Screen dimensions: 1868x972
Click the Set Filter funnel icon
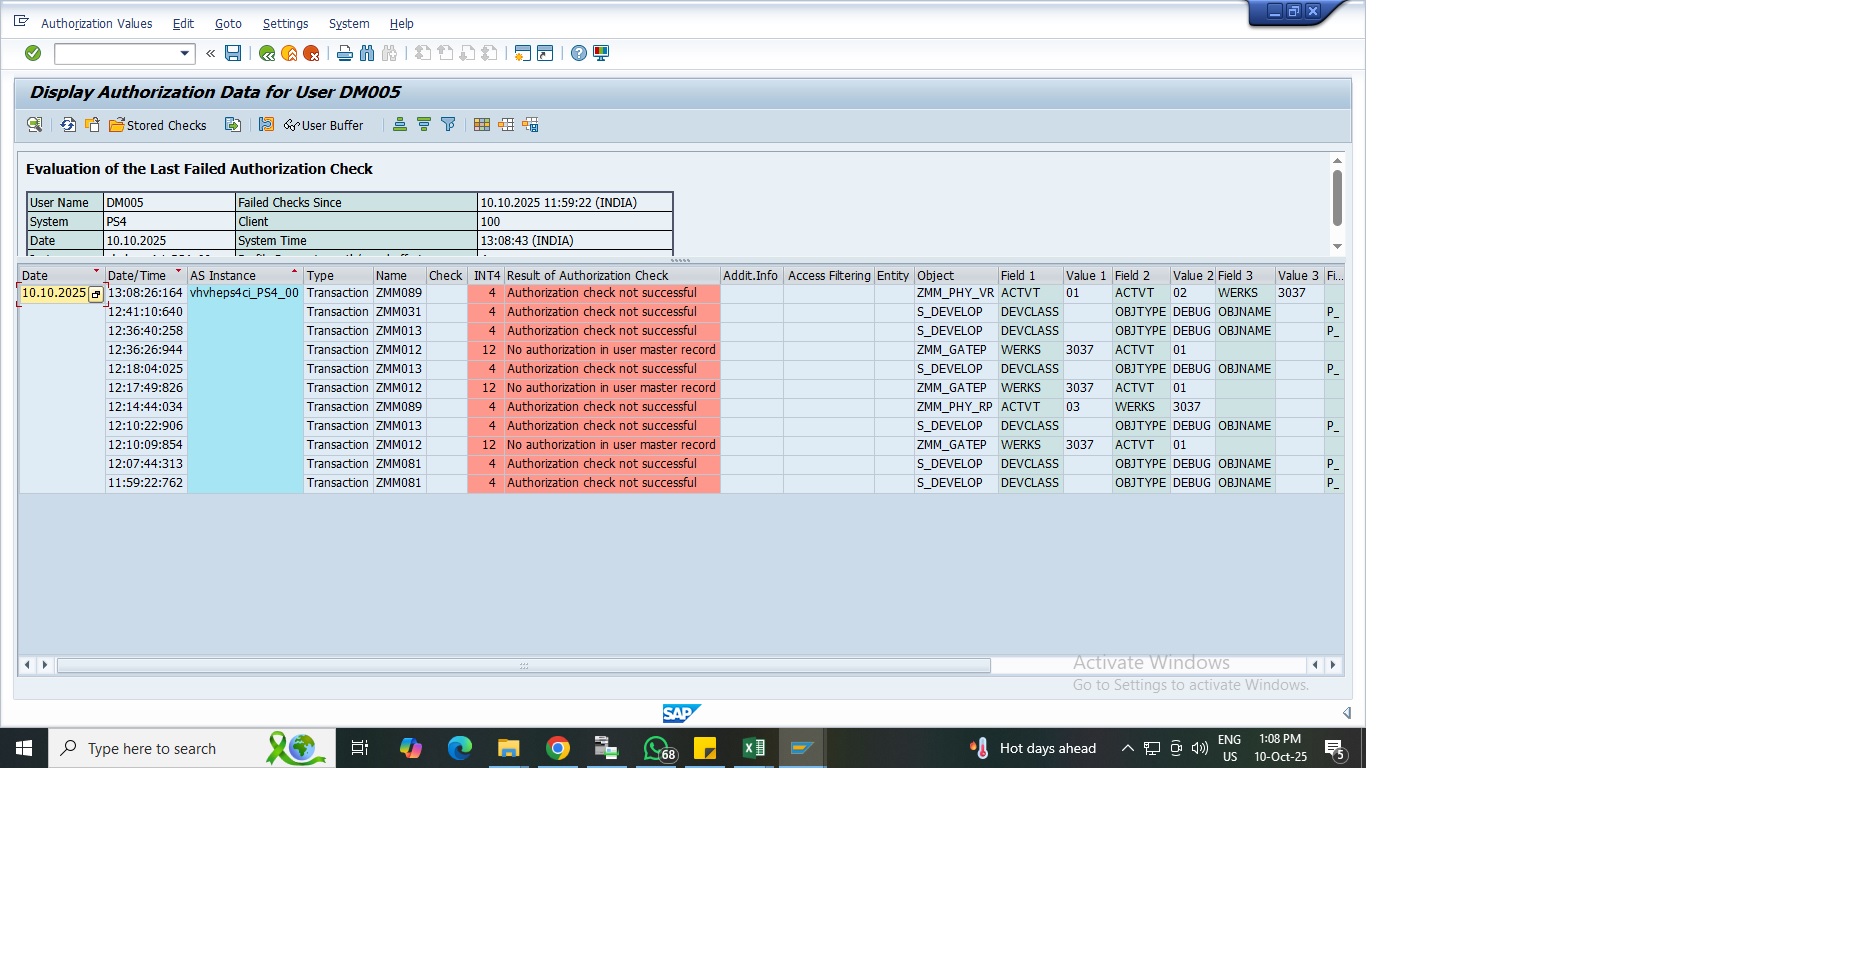[x=448, y=125]
